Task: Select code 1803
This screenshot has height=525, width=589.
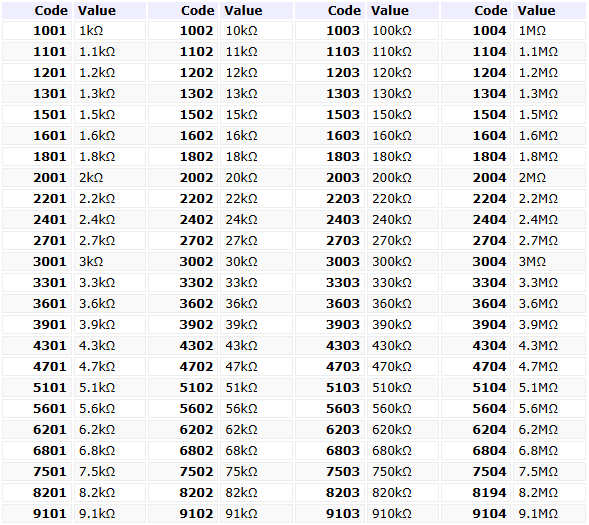Action: (x=329, y=157)
